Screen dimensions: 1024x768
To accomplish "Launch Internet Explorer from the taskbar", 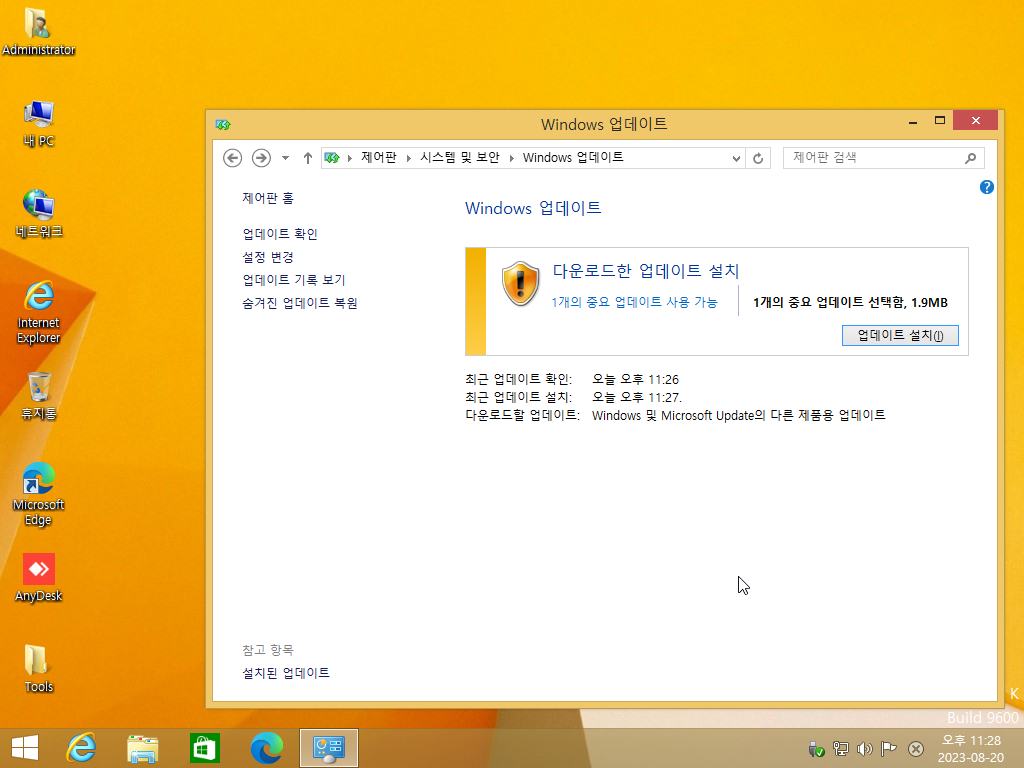I will pyautogui.click(x=81, y=748).
